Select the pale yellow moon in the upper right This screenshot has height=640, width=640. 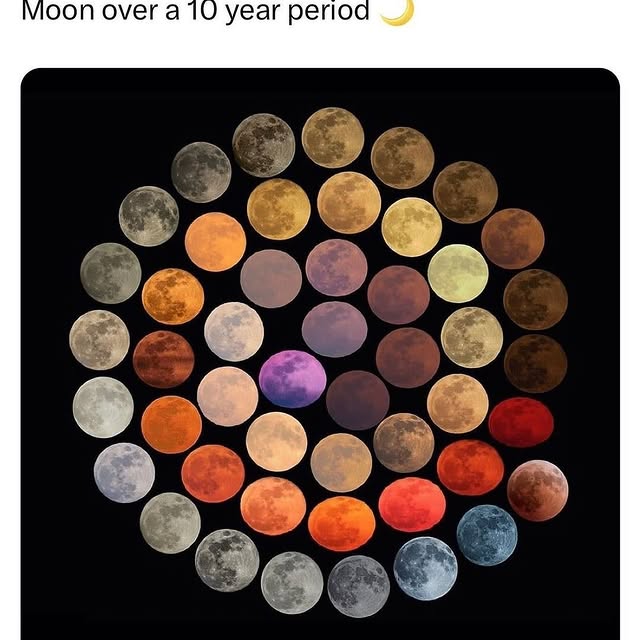[411, 227]
